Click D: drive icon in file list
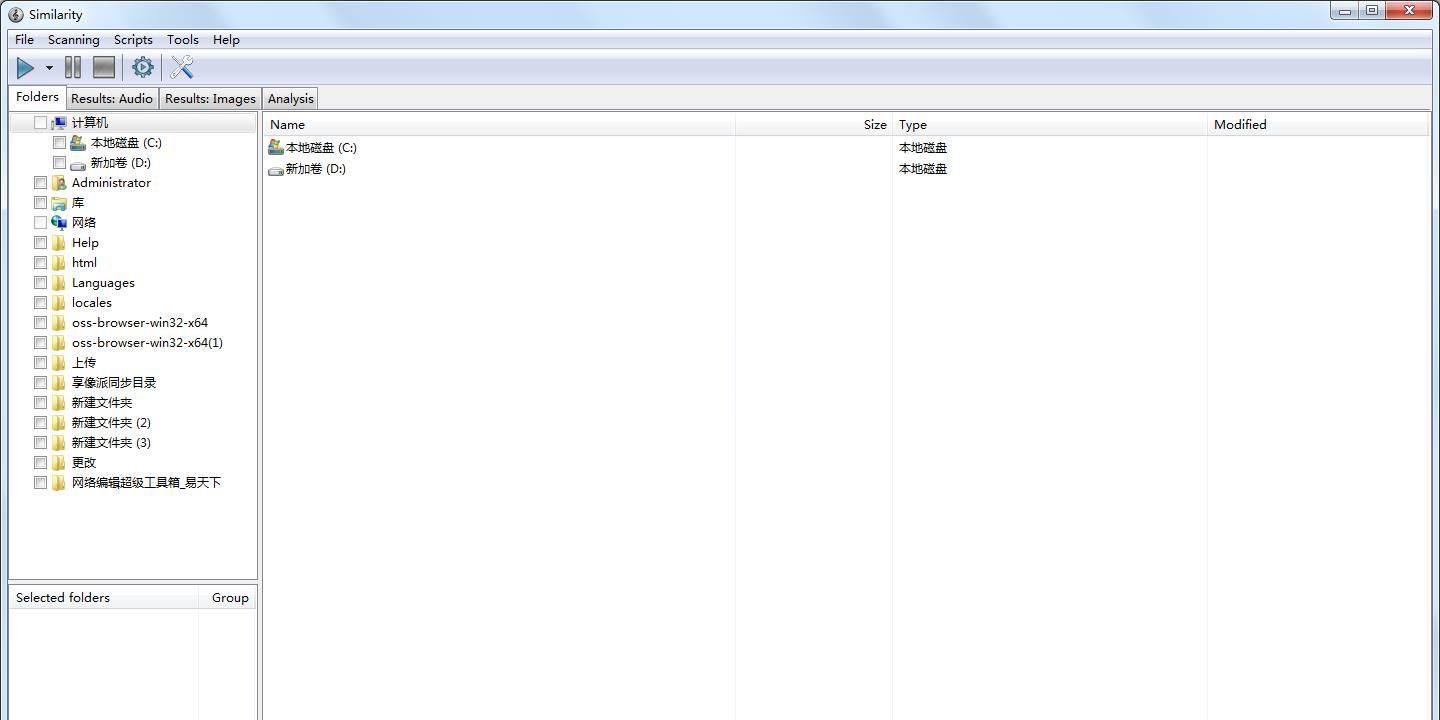Image resolution: width=1440 pixels, height=720 pixels. 276,170
